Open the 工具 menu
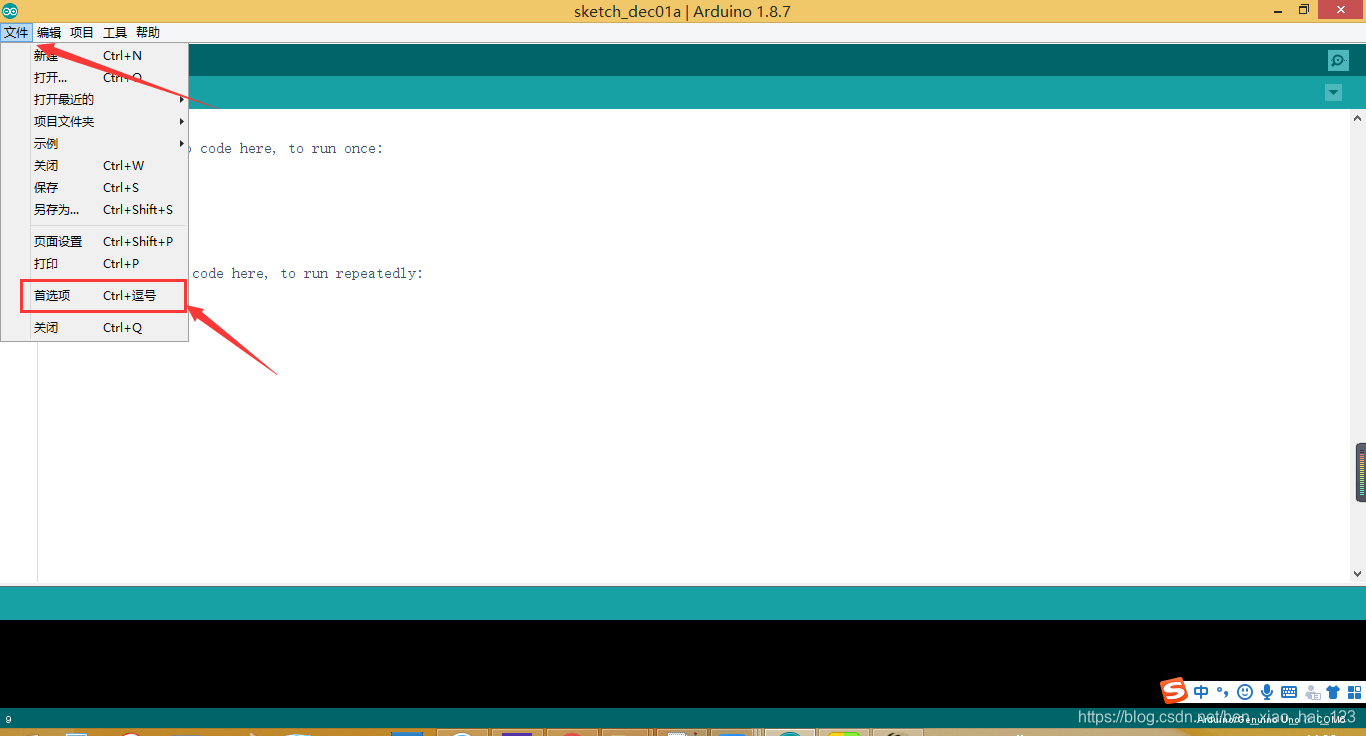 click(115, 33)
